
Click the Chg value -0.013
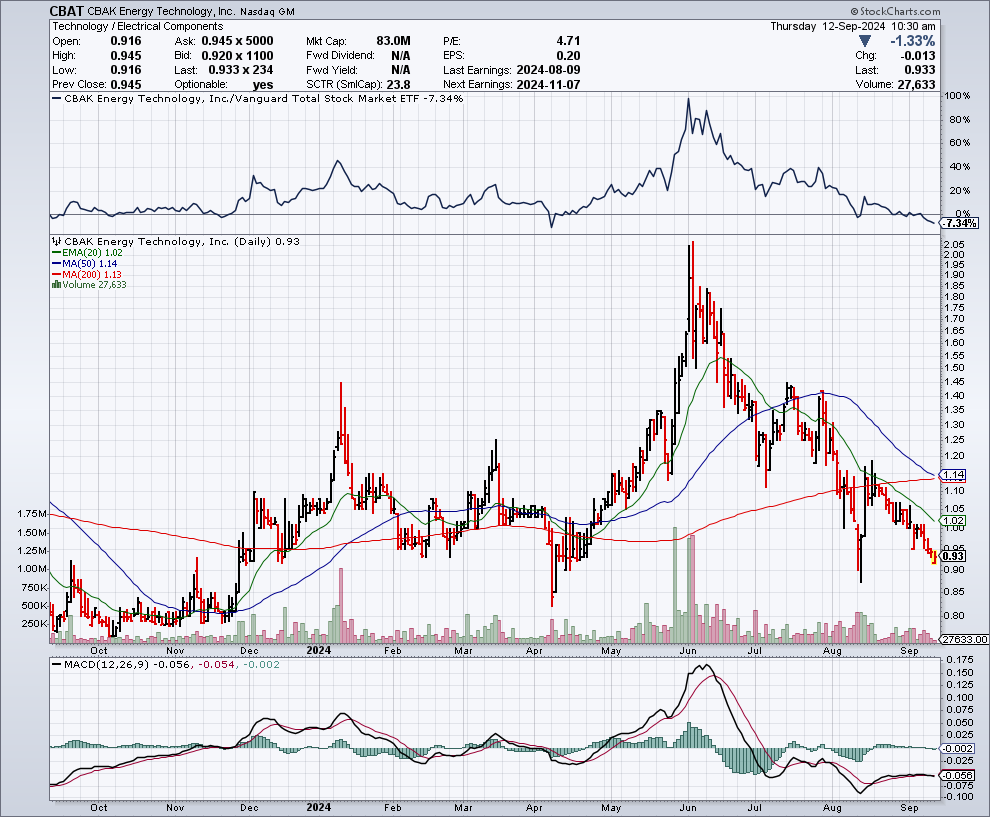tap(917, 56)
